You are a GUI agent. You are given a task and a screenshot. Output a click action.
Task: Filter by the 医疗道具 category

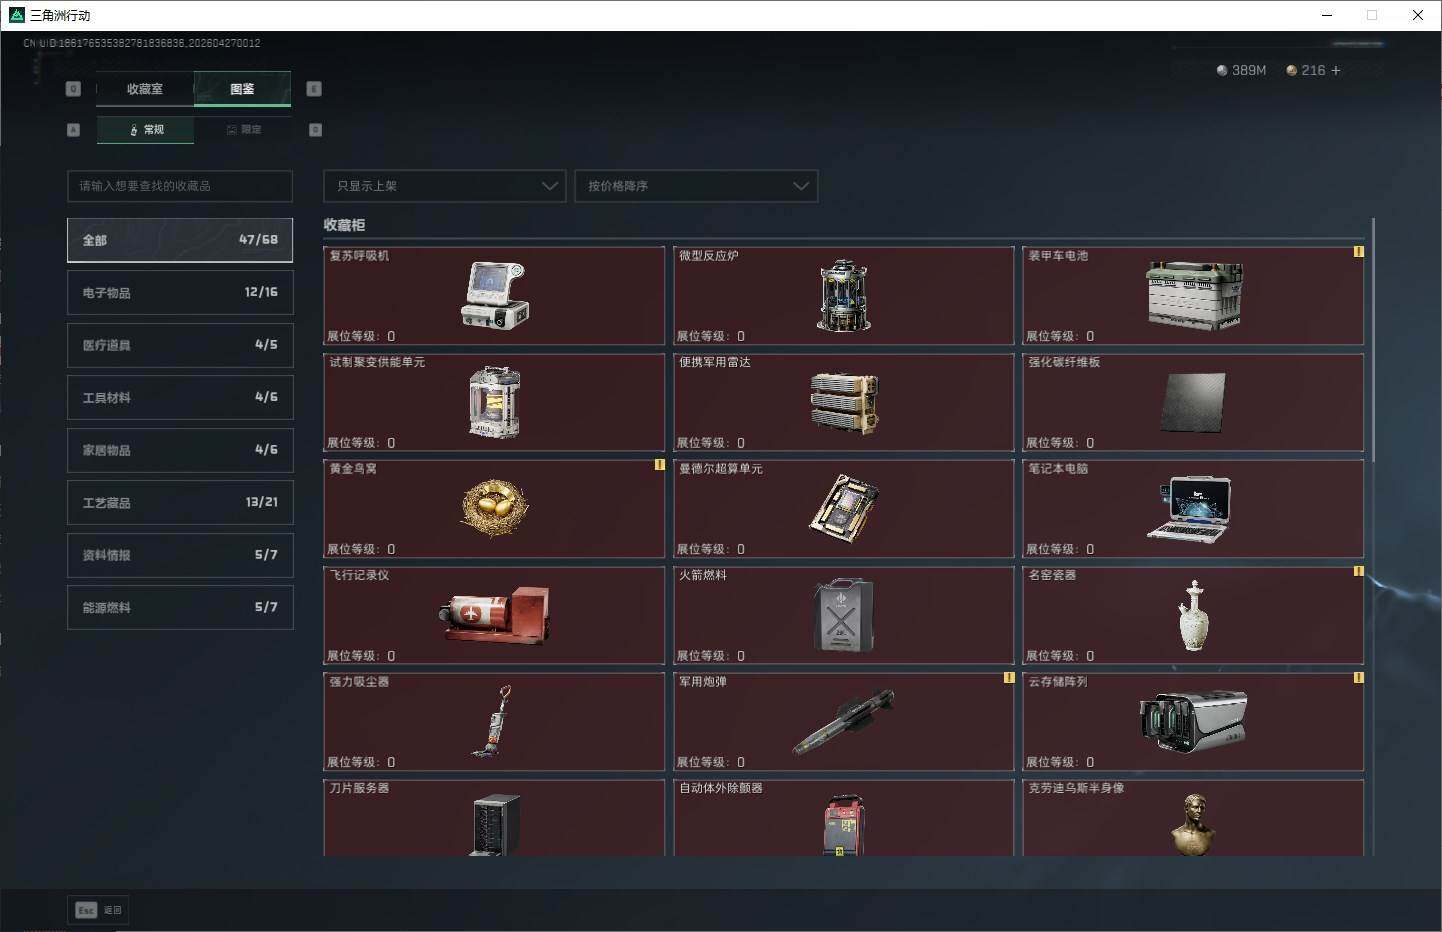(x=180, y=345)
